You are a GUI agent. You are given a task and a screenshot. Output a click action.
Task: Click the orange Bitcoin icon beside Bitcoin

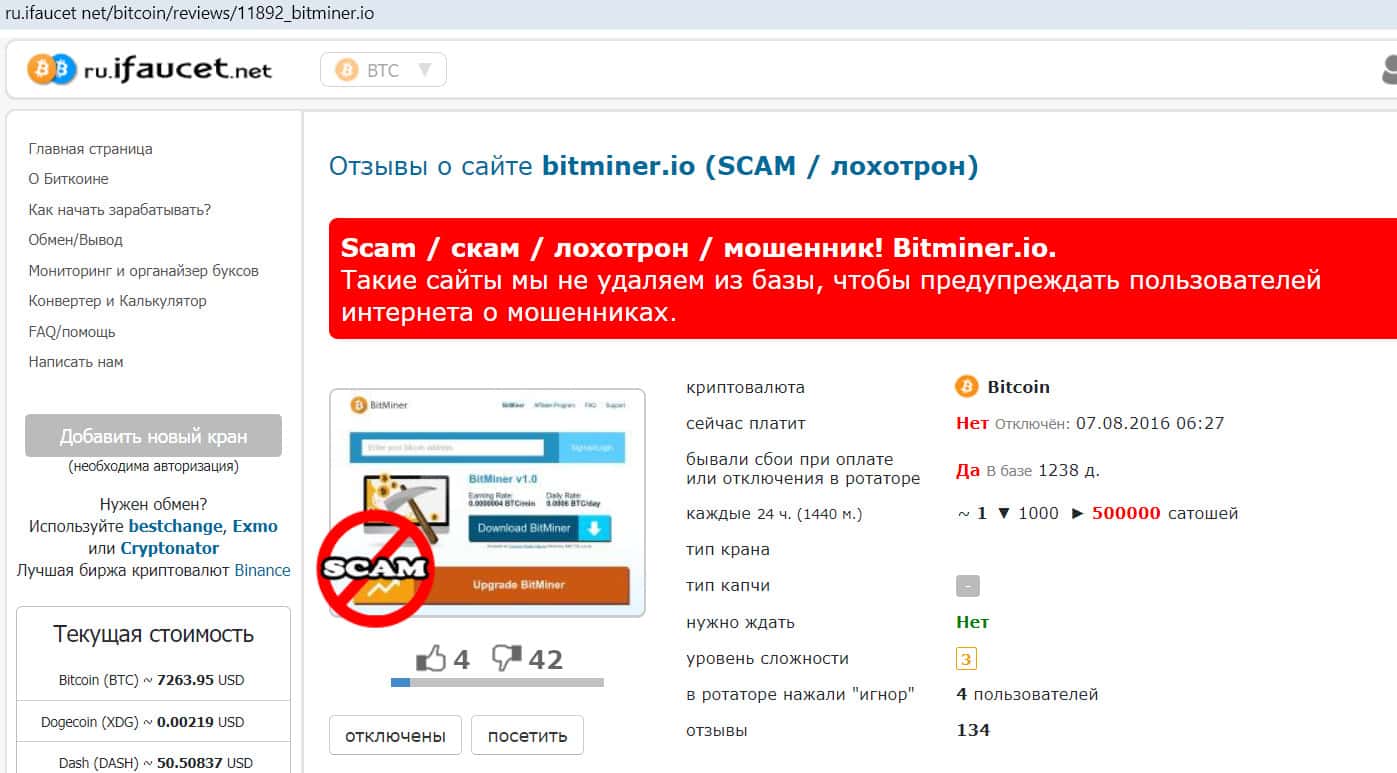pyautogui.click(x=966, y=387)
